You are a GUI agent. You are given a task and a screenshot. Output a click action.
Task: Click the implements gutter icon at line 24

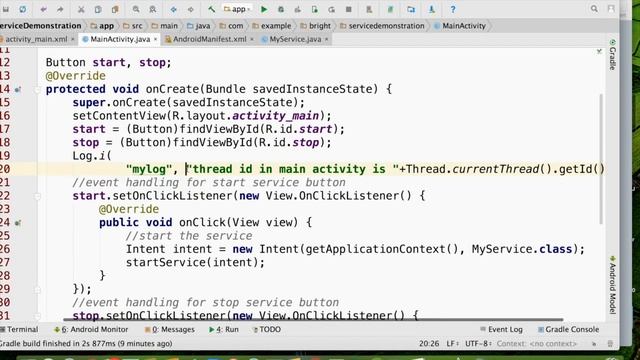coord(18,223)
